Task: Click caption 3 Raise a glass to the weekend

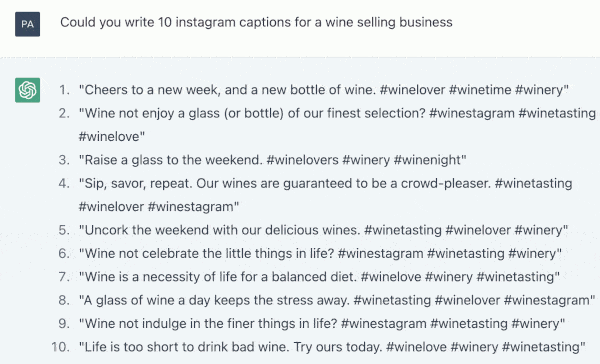Action: pos(272,160)
